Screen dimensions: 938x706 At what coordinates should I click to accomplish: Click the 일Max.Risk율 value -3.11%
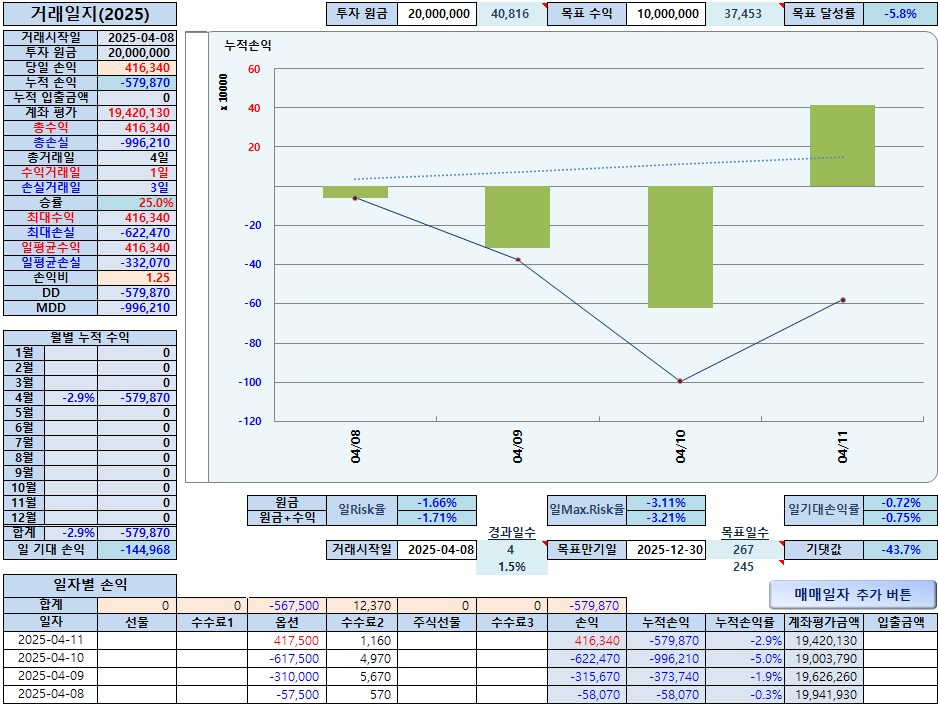(666, 503)
